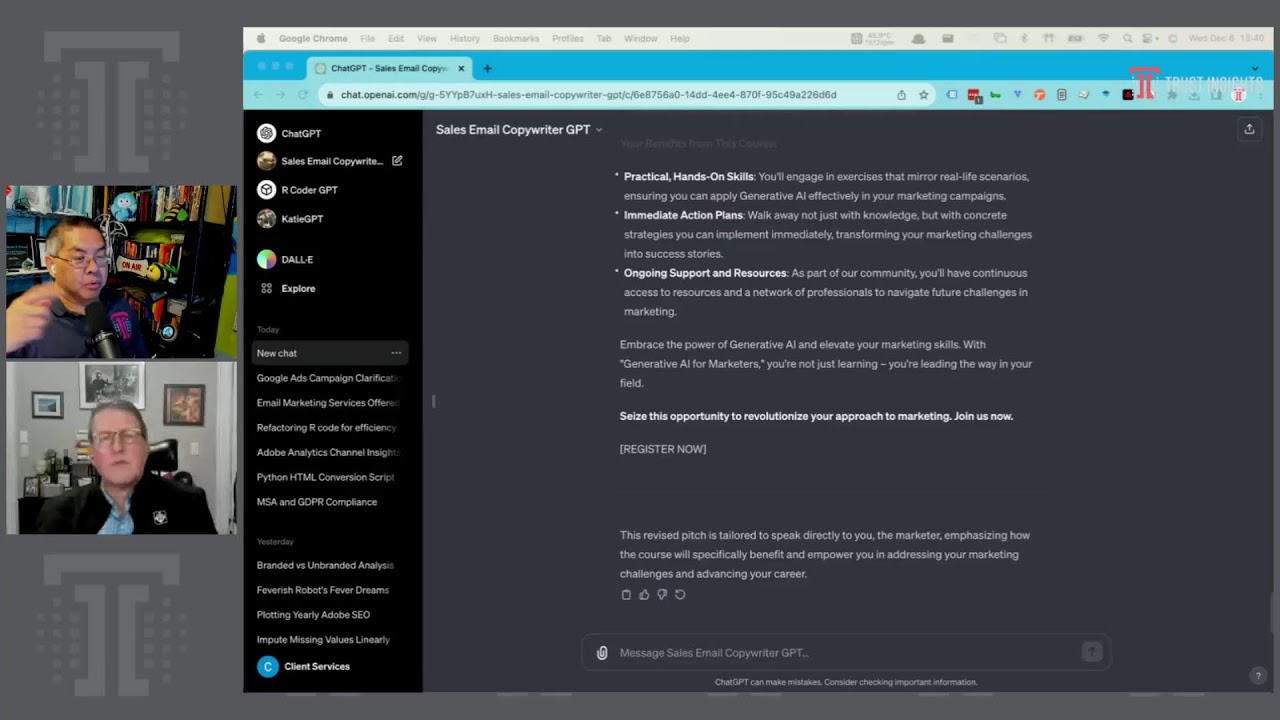Open the Chrome Edit menu
Screen dimensions: 1280x720
396,38
